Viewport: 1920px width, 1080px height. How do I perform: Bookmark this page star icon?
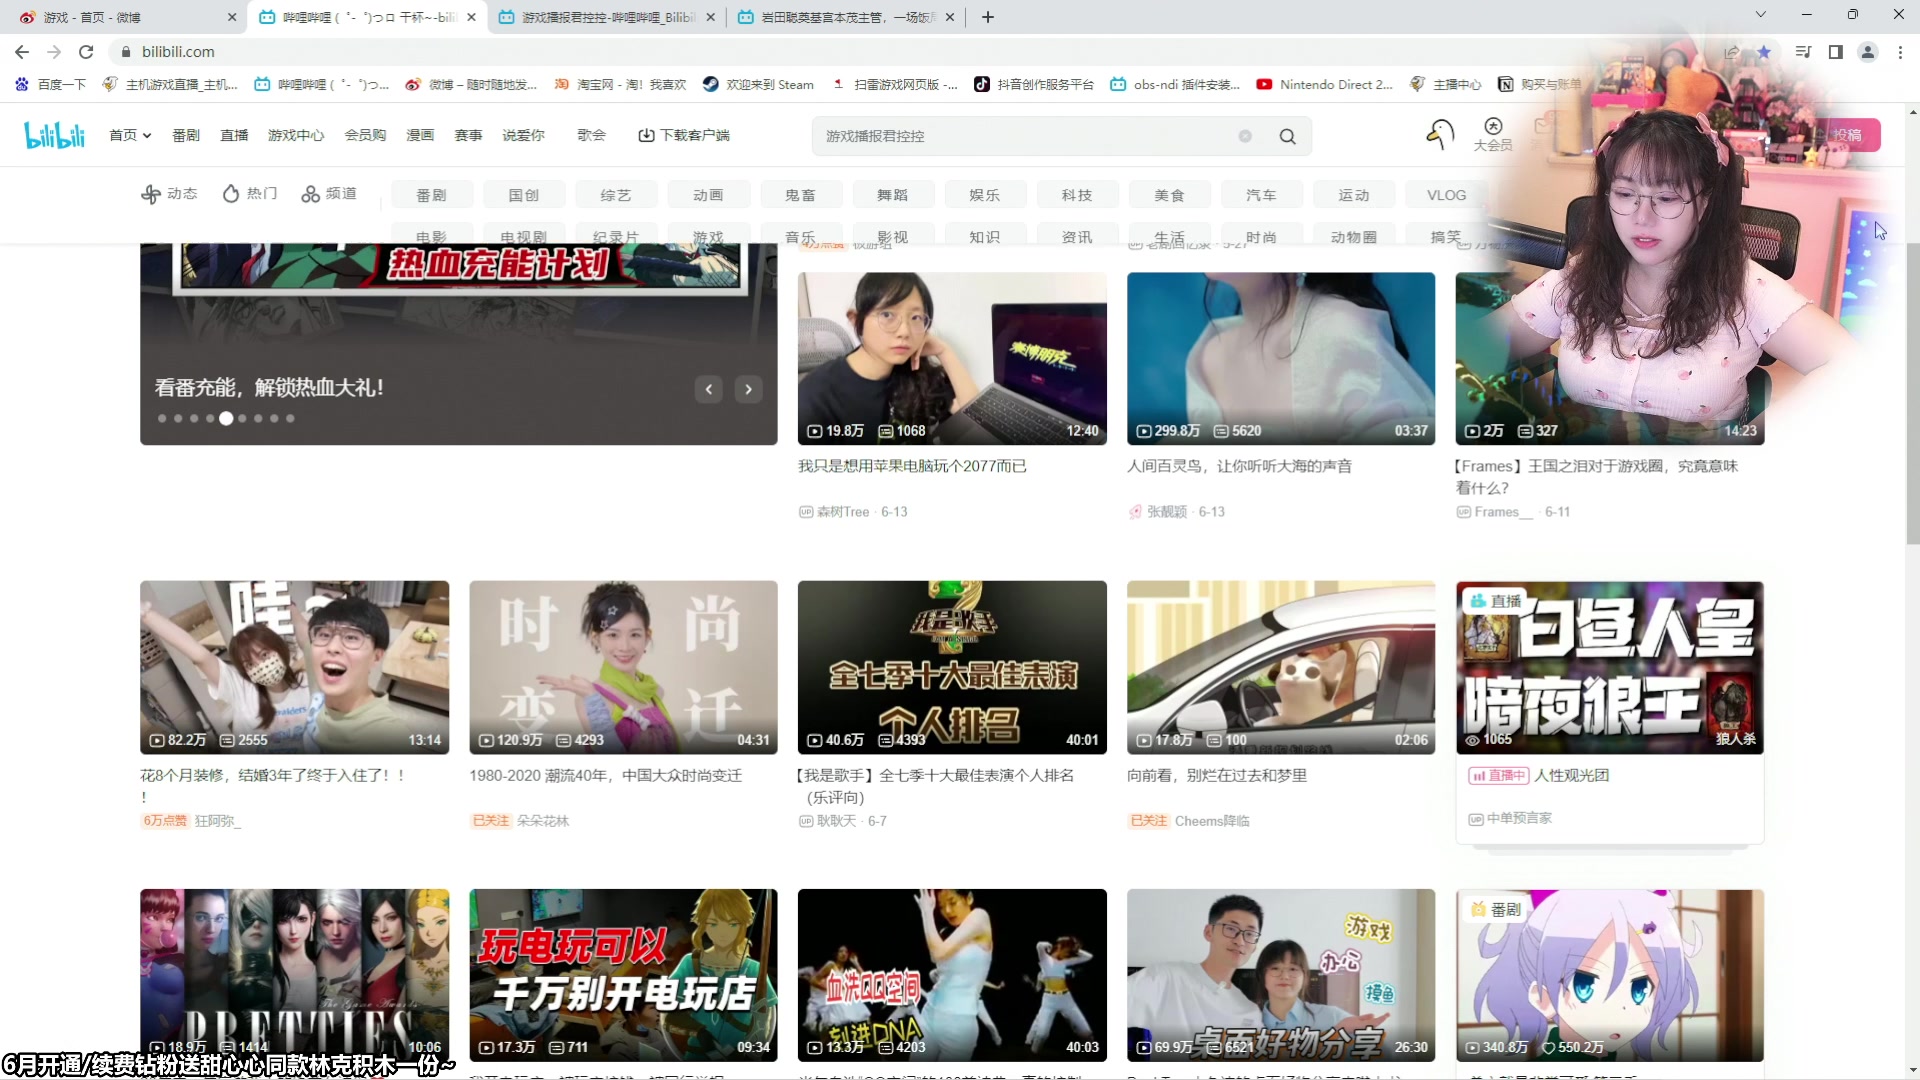tap(1764, 52)
